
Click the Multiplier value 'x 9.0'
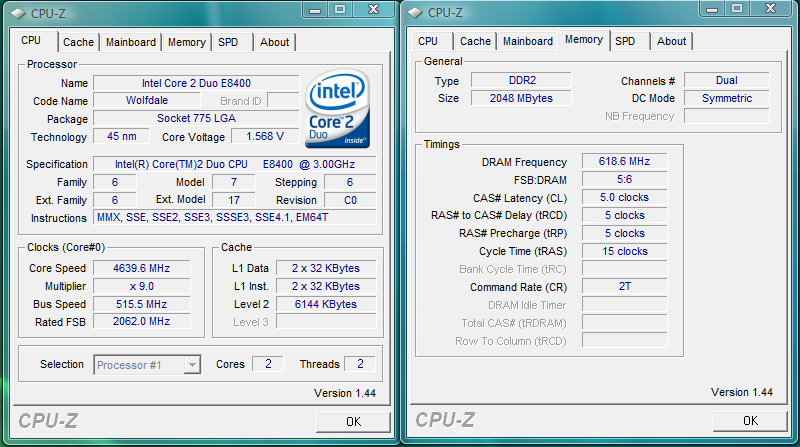coord(141,286)
